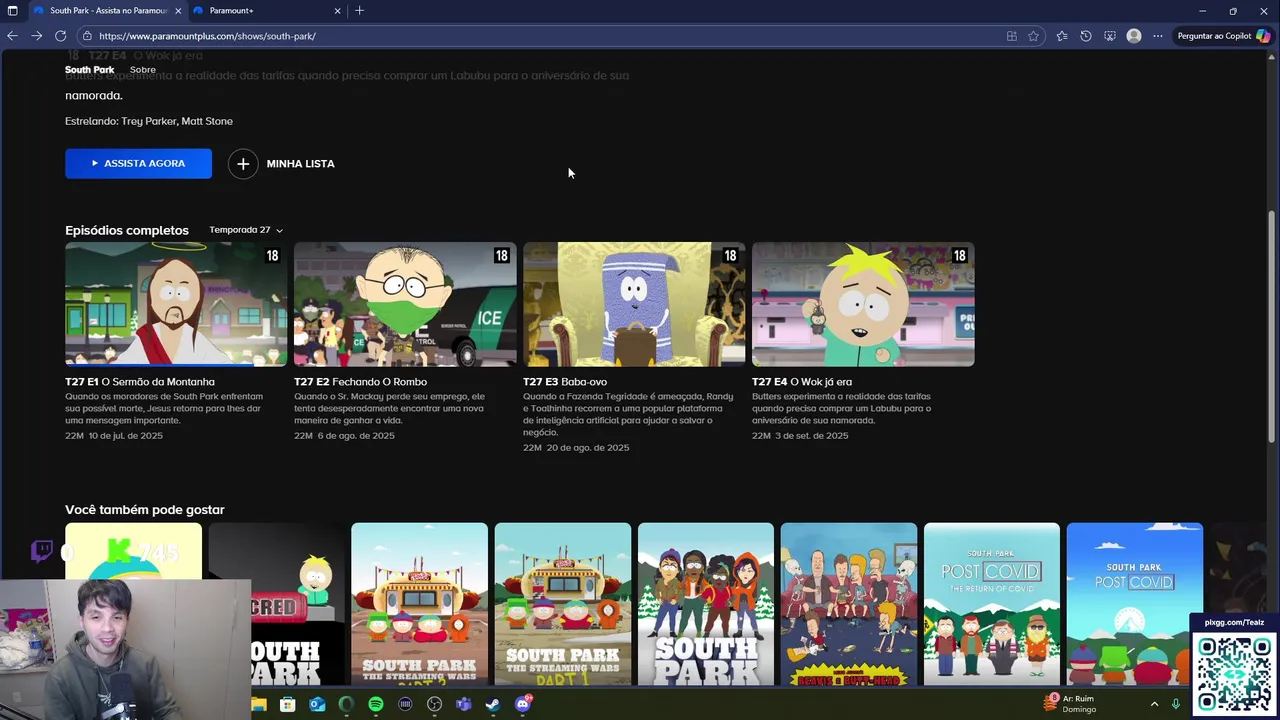Image resolution: width=1280 pixels, height=720 pixels.
Task: Open File Explorer from taskbar
Action: point(259,704)
